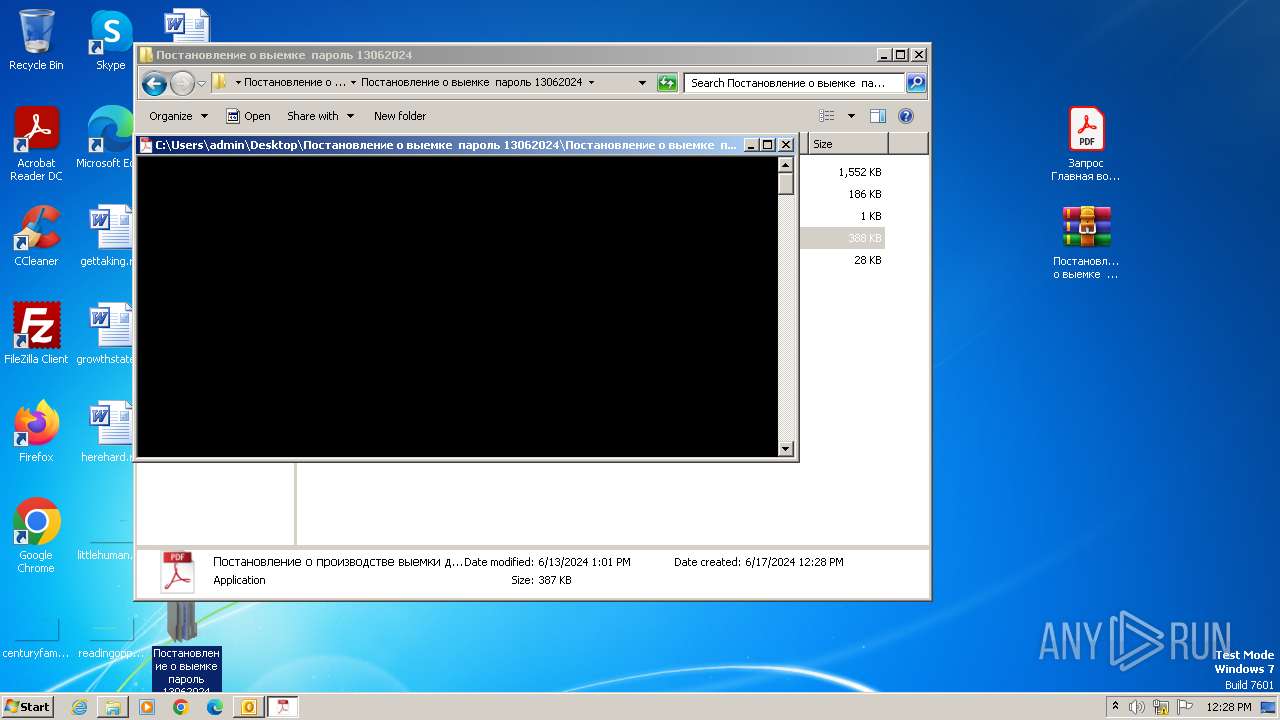
Task: Open the Recycle Bin desktop icon
Action: [36, 40]
